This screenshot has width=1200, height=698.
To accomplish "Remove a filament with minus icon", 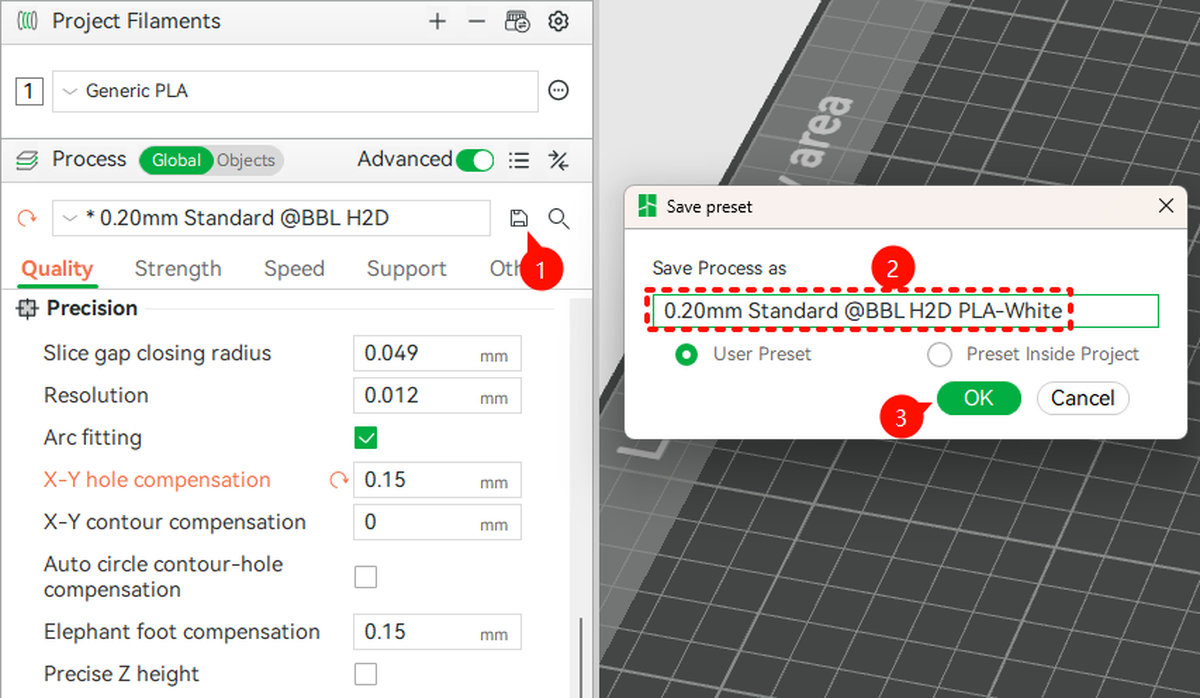I will click(x=477, y=21).
